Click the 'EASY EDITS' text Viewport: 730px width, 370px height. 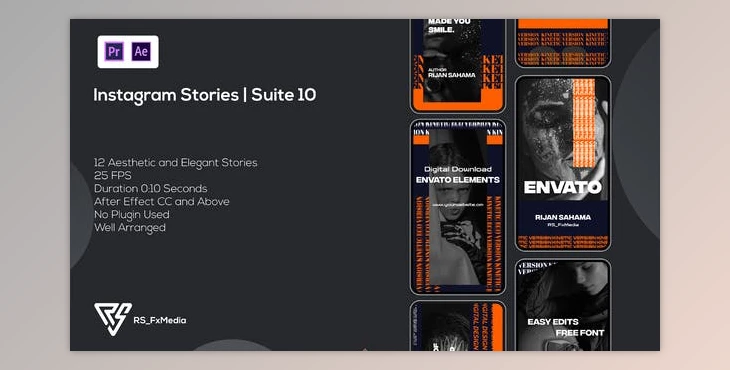[x=553, y=322]
